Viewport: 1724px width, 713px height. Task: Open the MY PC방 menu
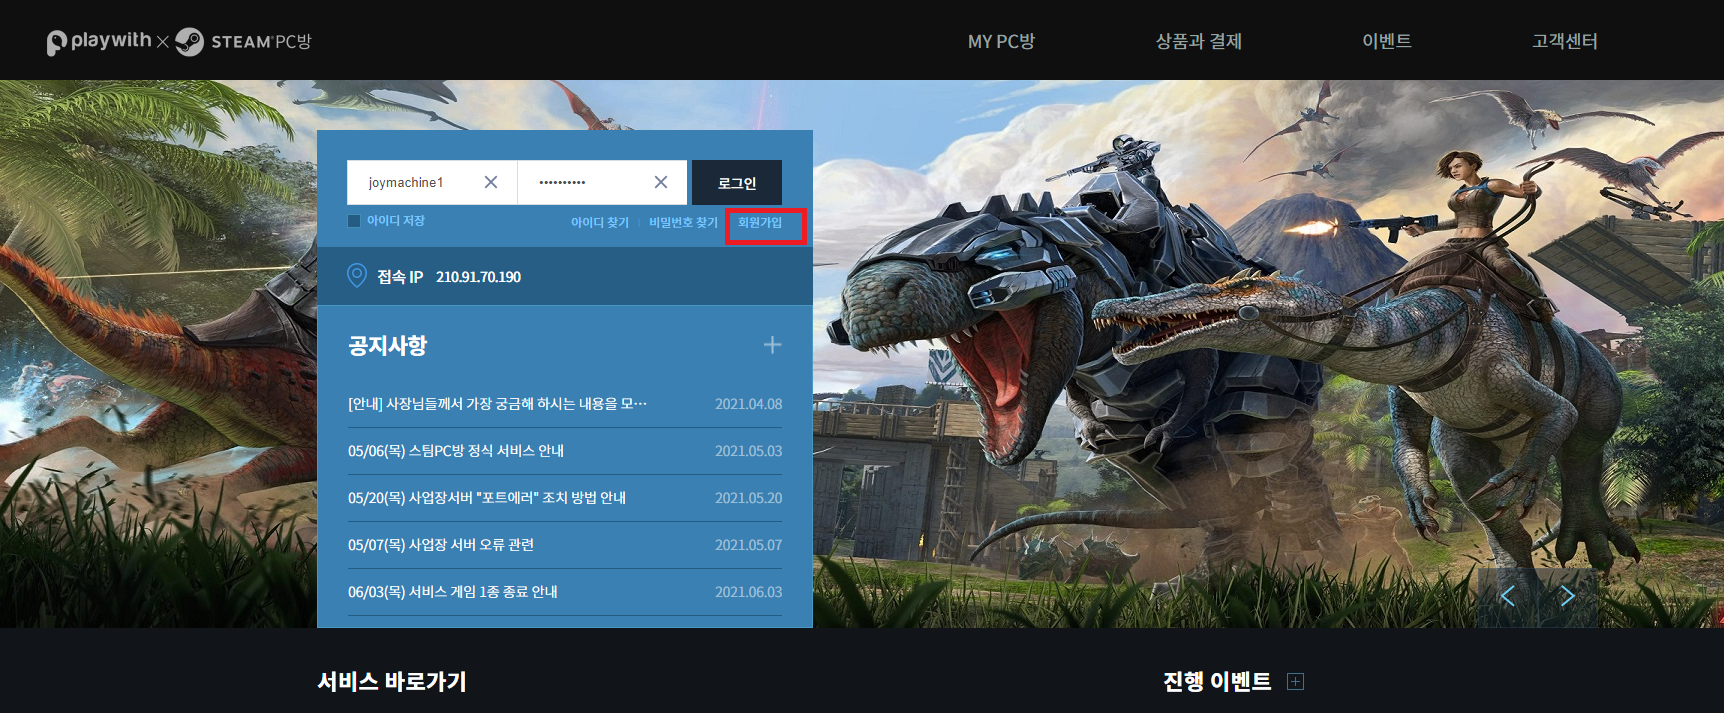click(x=1001, y=41)
